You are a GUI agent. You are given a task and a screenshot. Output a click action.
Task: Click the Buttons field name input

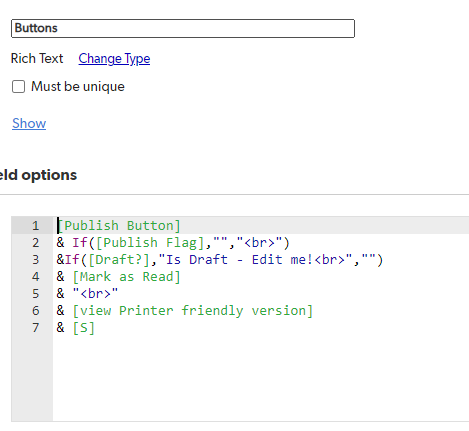click(183, 28)
